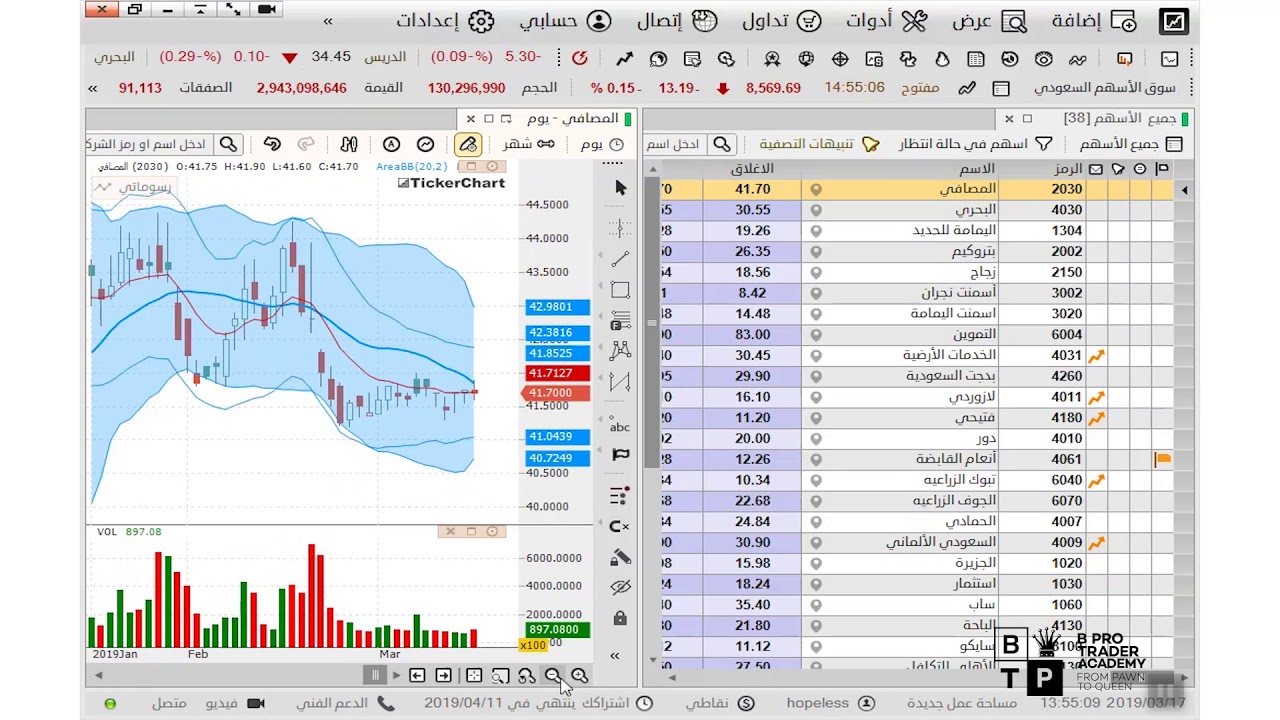Screen dimensions: 1280x720
Task: Click the watchlist search magnifier button
Action: 722,144
